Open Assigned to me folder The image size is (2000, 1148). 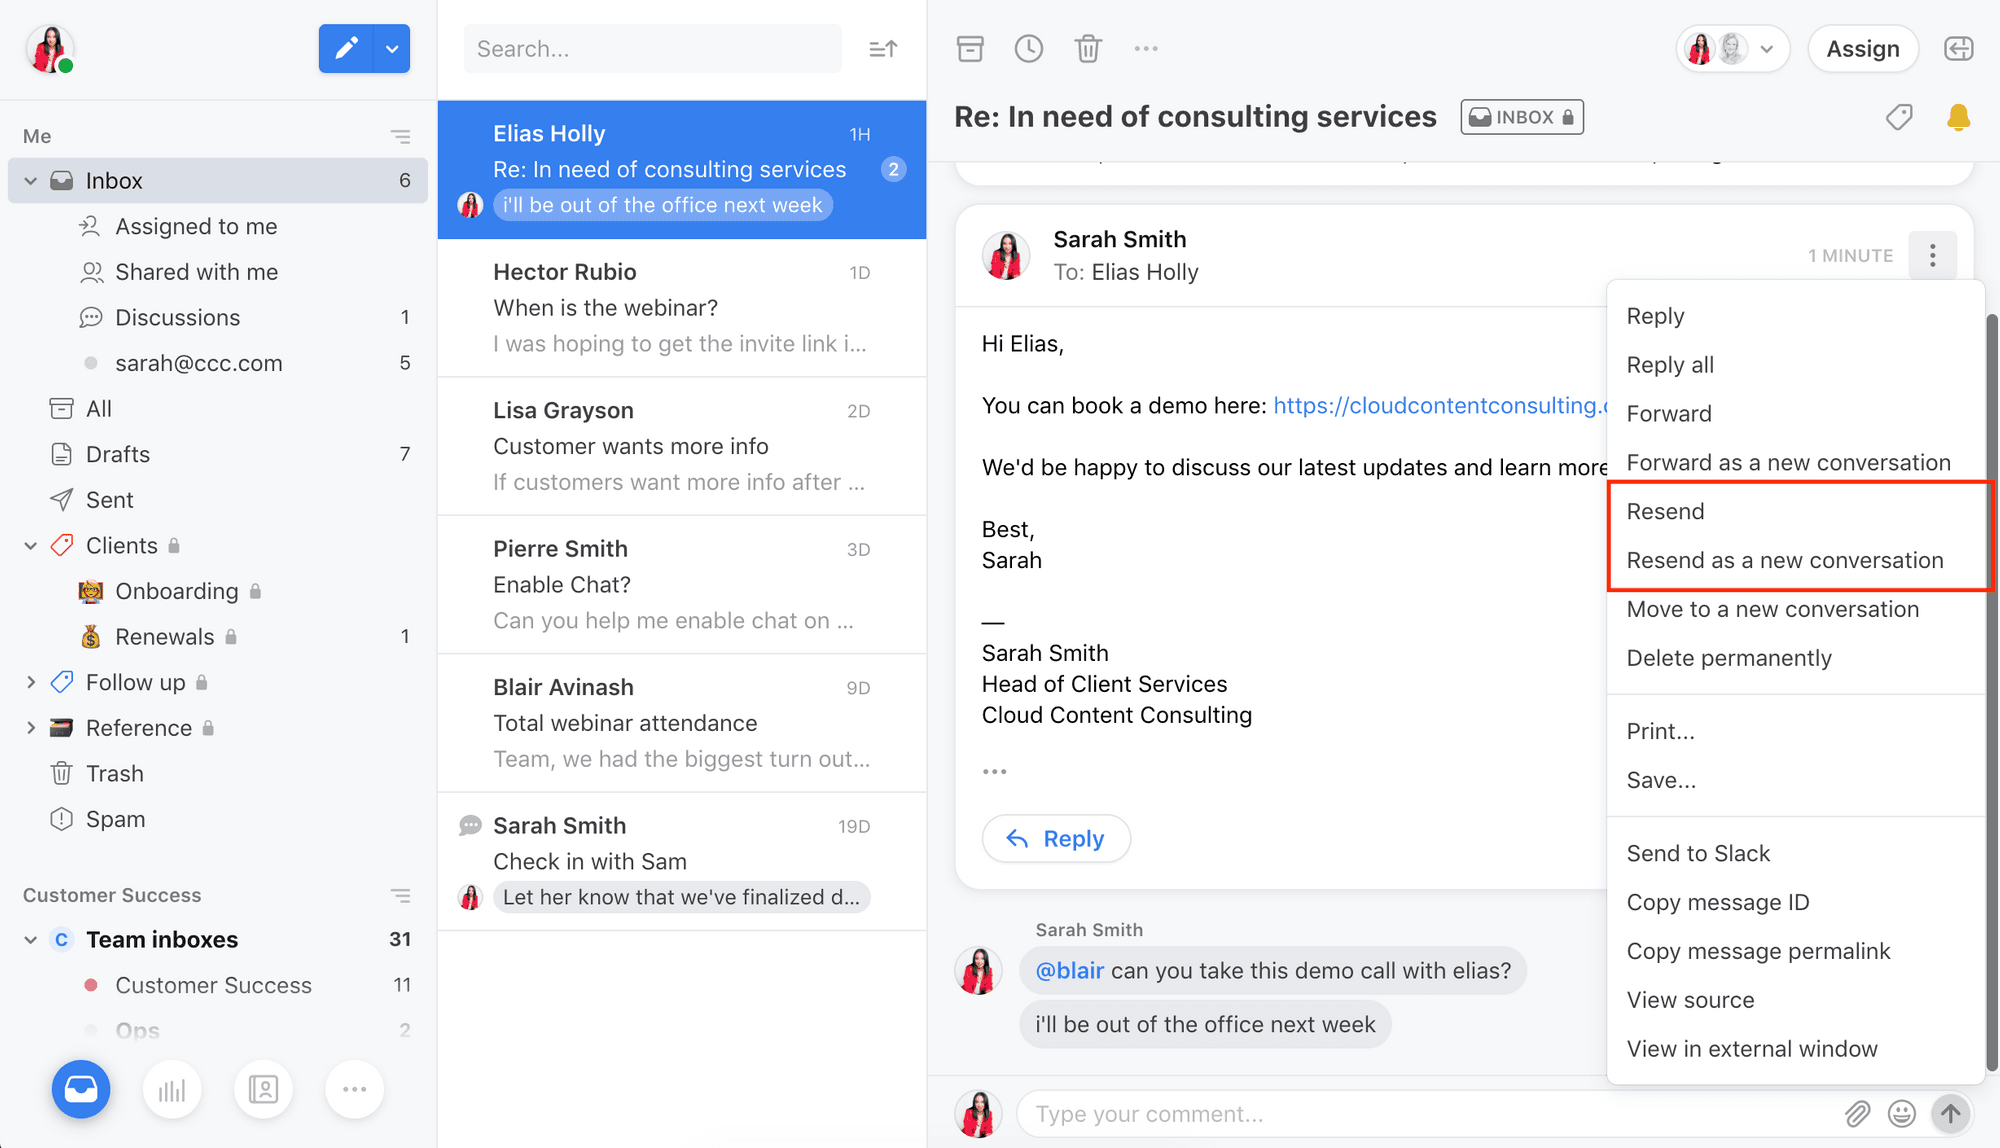click(x=218, y=227)
